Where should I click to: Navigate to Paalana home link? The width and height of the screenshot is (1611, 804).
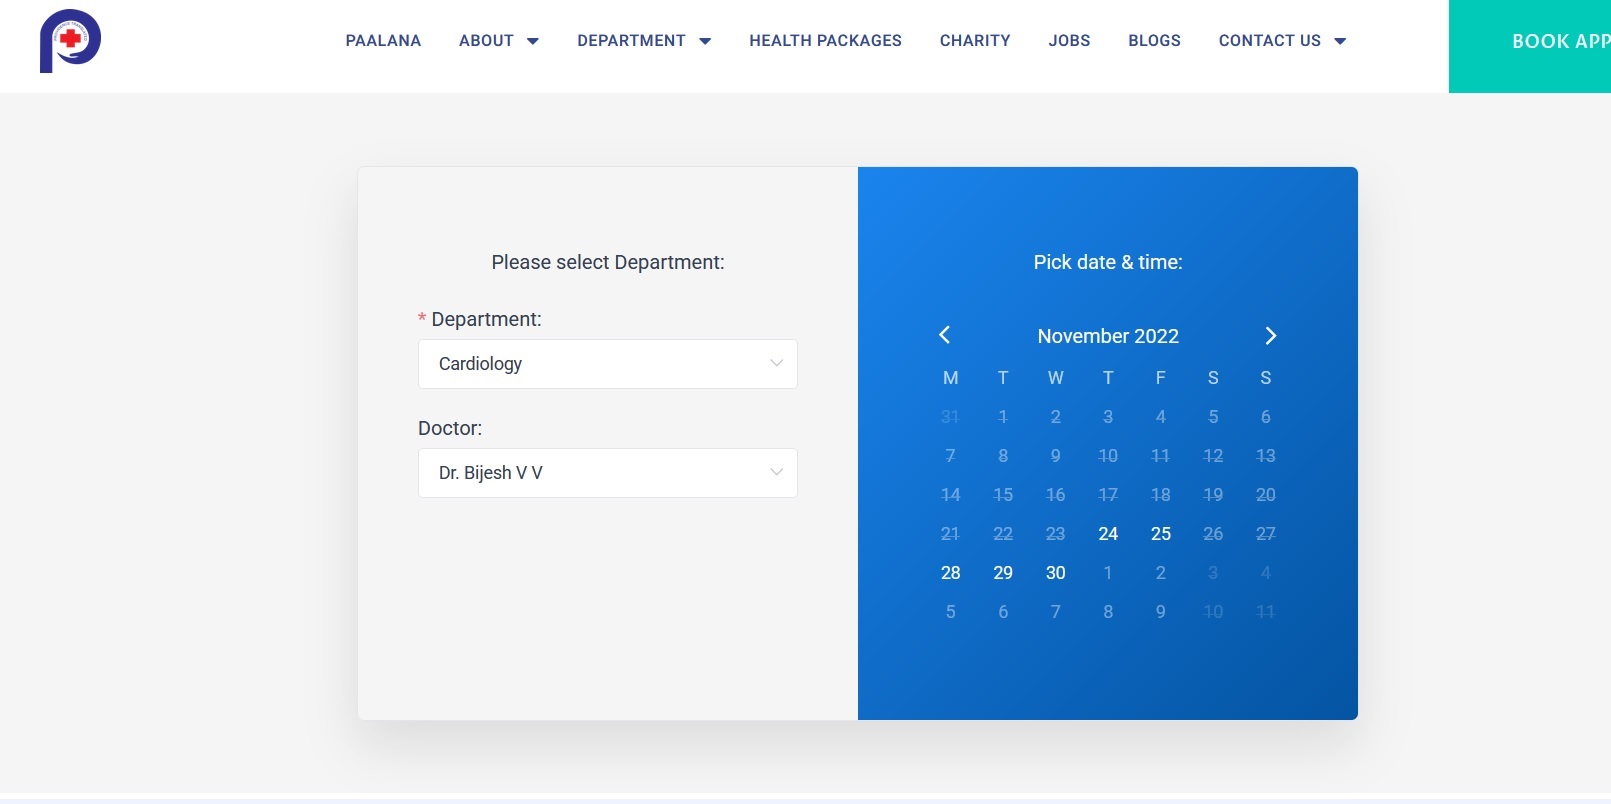[383, 41]
